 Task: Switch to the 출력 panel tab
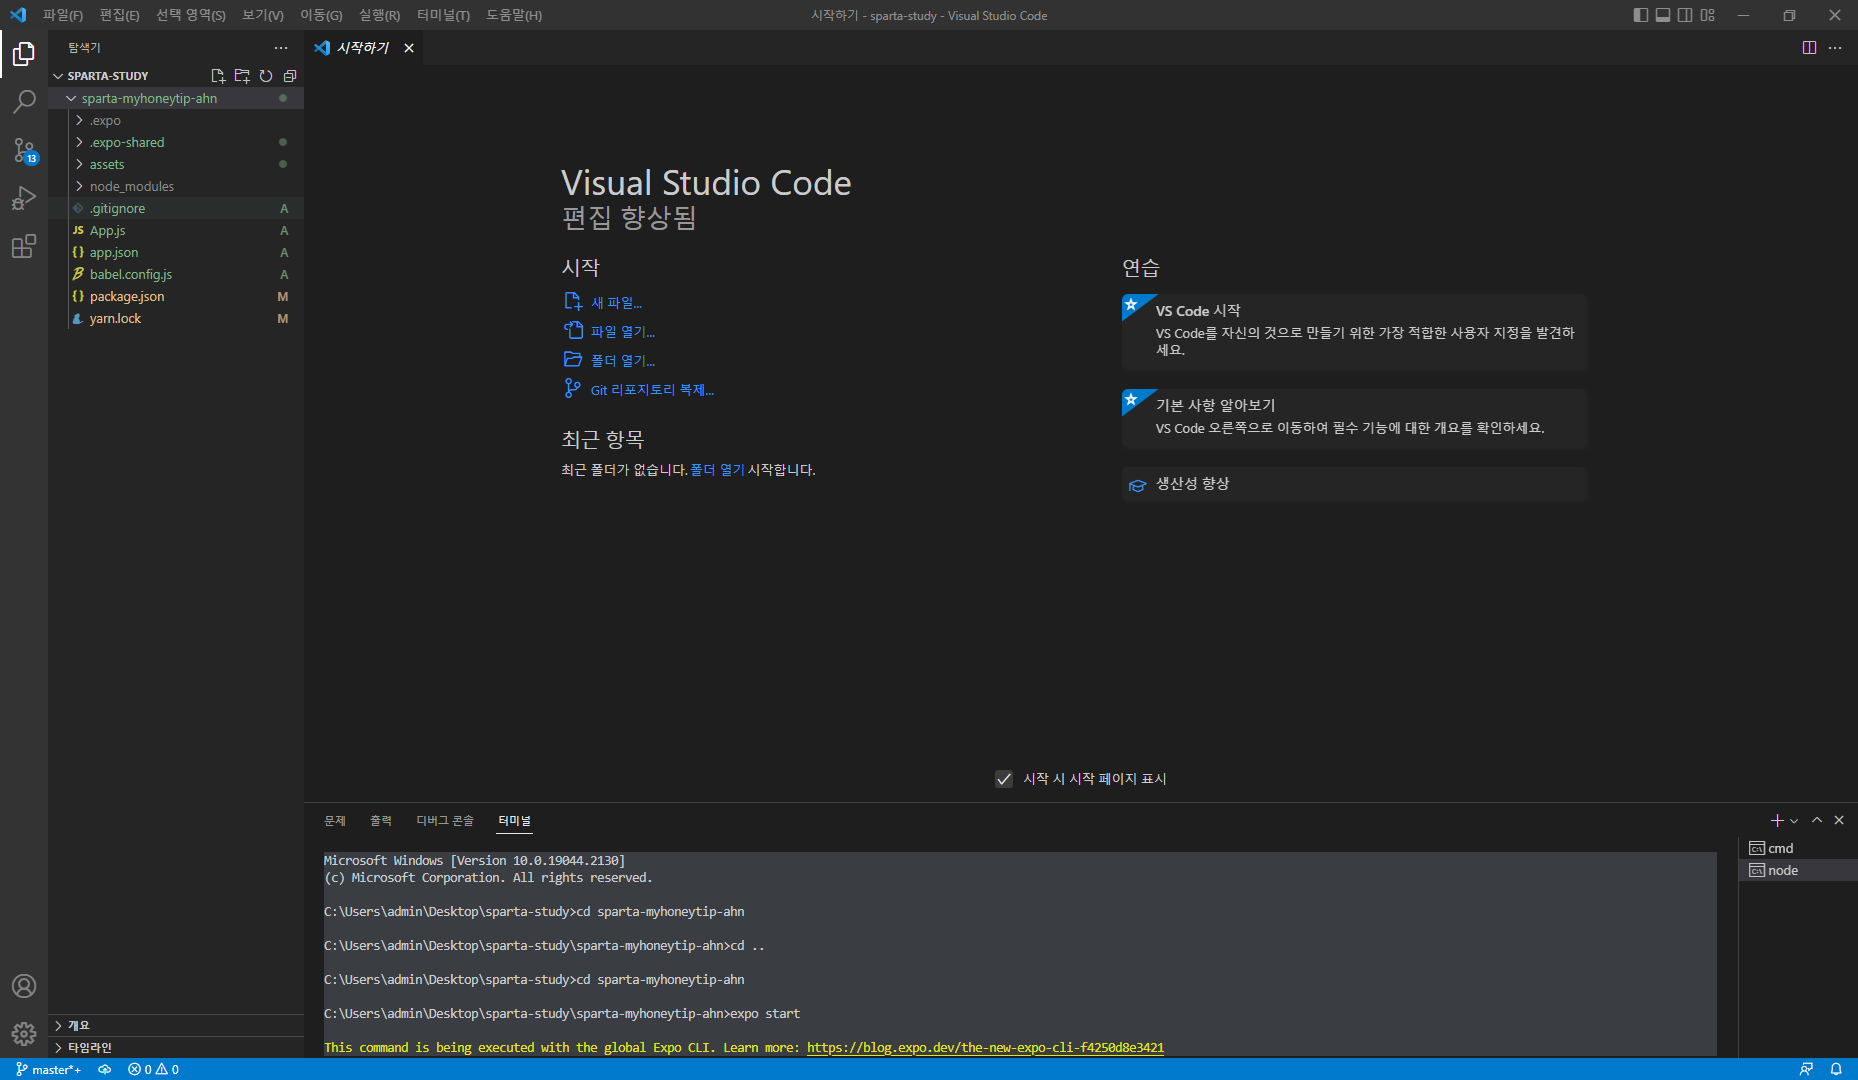381,821
